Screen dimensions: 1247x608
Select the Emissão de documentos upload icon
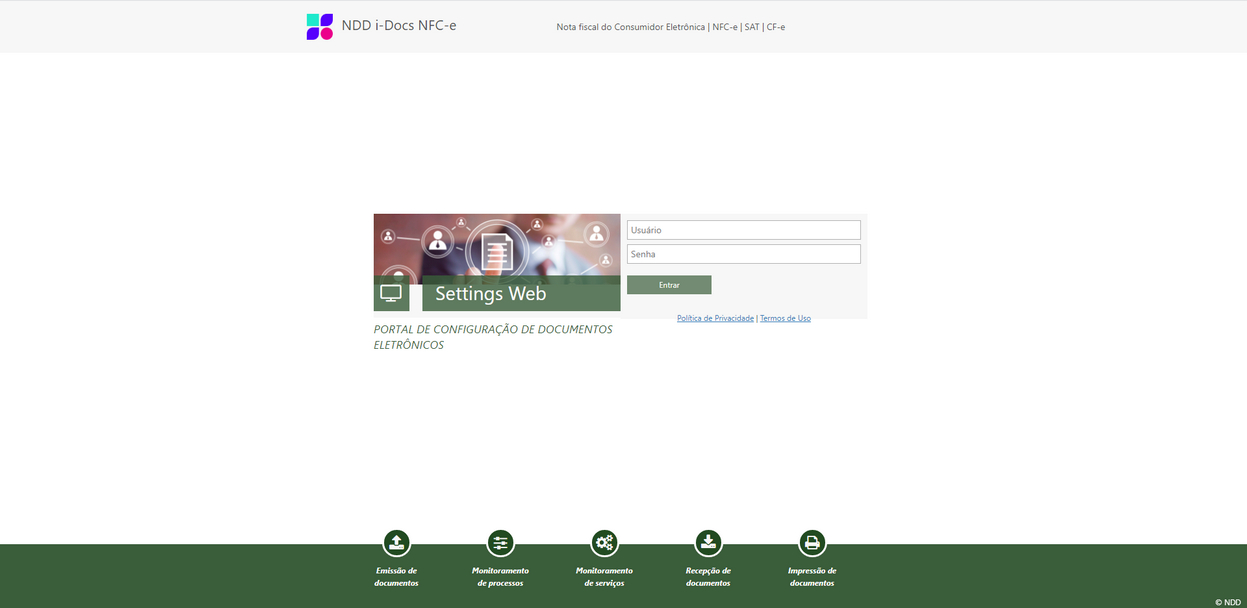396,542
